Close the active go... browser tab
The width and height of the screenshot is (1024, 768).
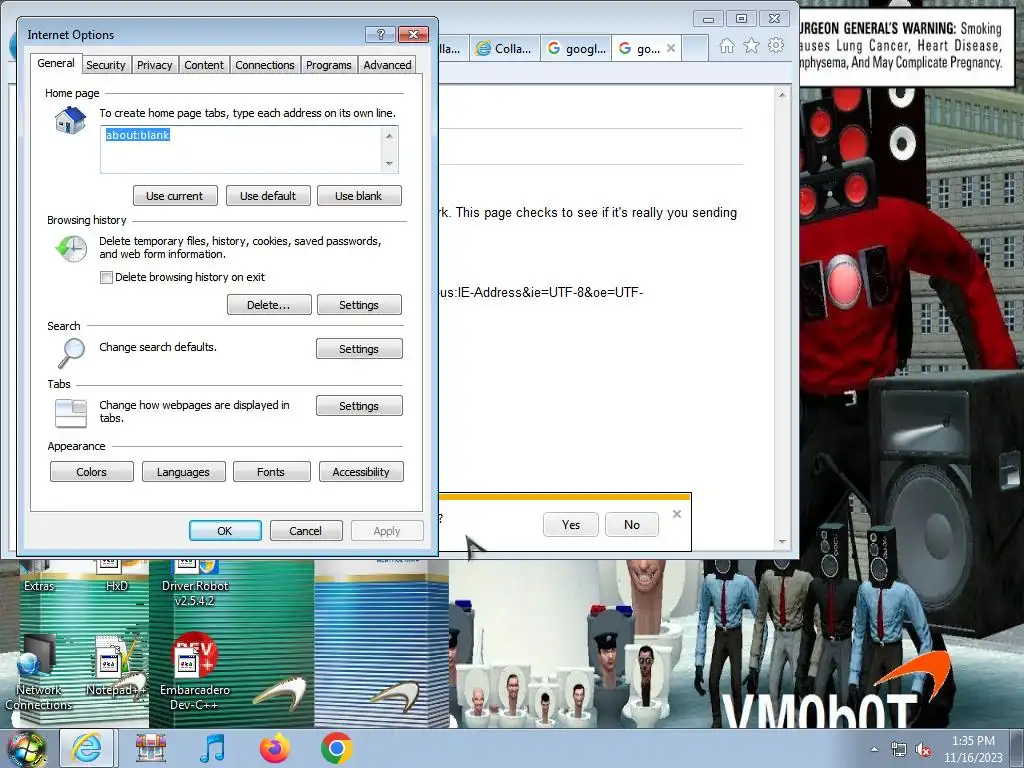(671, 48)
